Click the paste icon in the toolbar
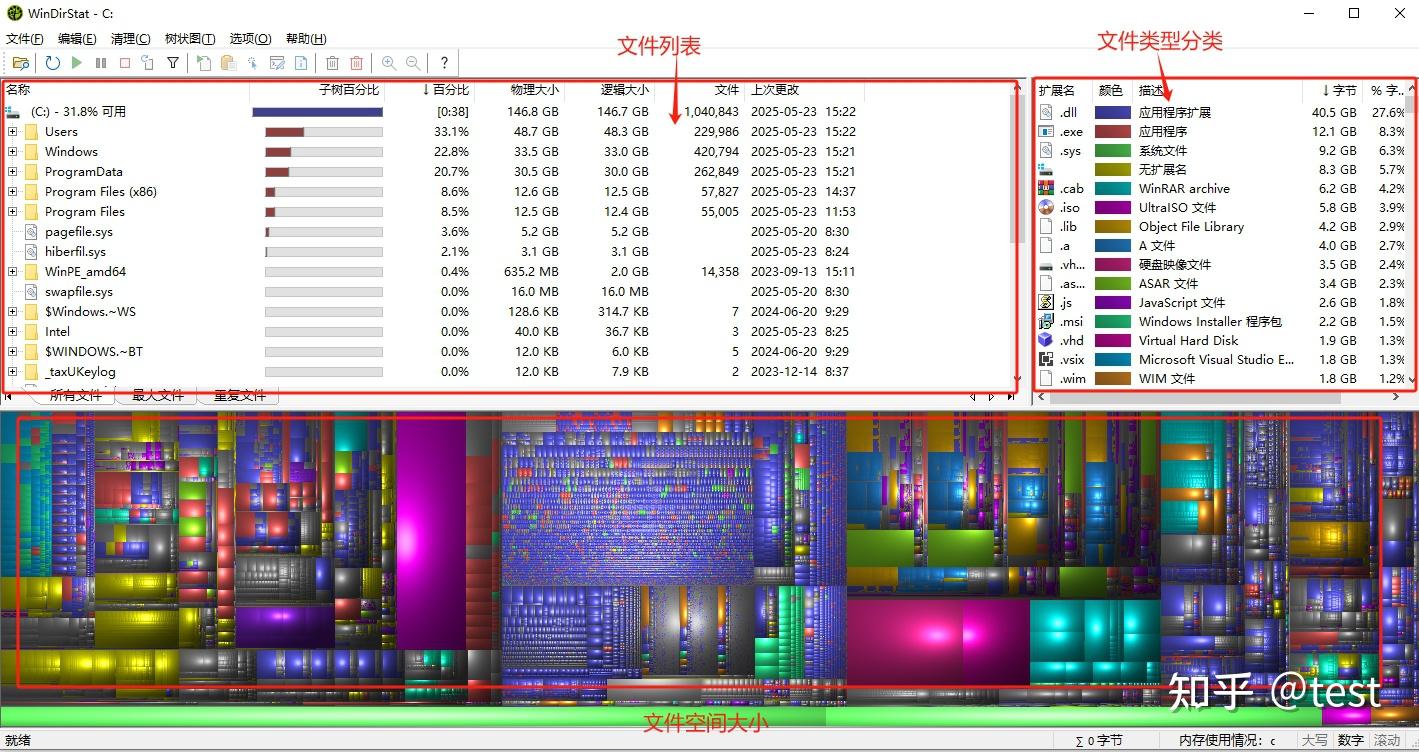Viewport: 1419px width, 752px height. (x=228, y=62)
